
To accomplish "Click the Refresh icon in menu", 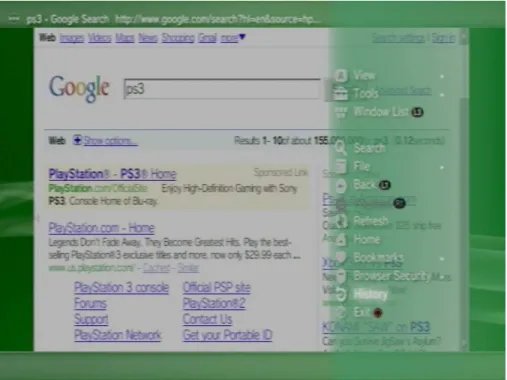I will tap(341, 221).
